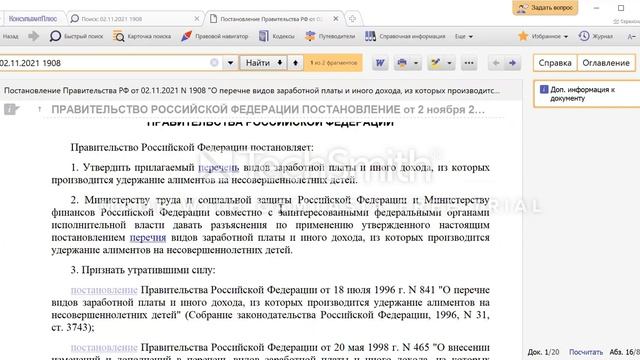Viewport: 640px width, 360px height.
Task: Click 'Док. 1/20' status entry
Action: coord(543,352)
